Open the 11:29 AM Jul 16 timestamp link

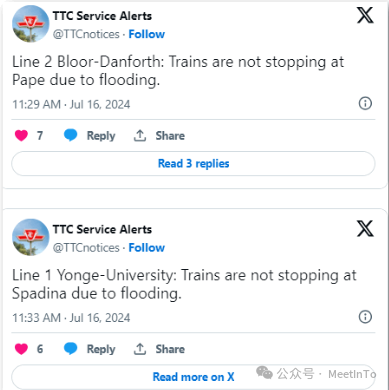point(71,104)
